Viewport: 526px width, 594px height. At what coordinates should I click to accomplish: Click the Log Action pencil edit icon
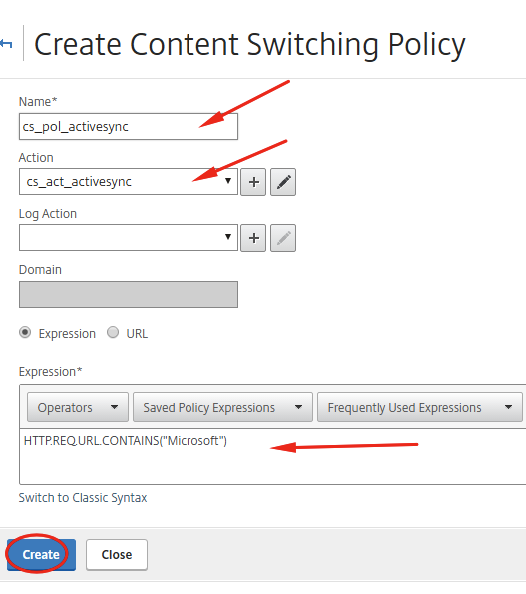tap(283, 238)
